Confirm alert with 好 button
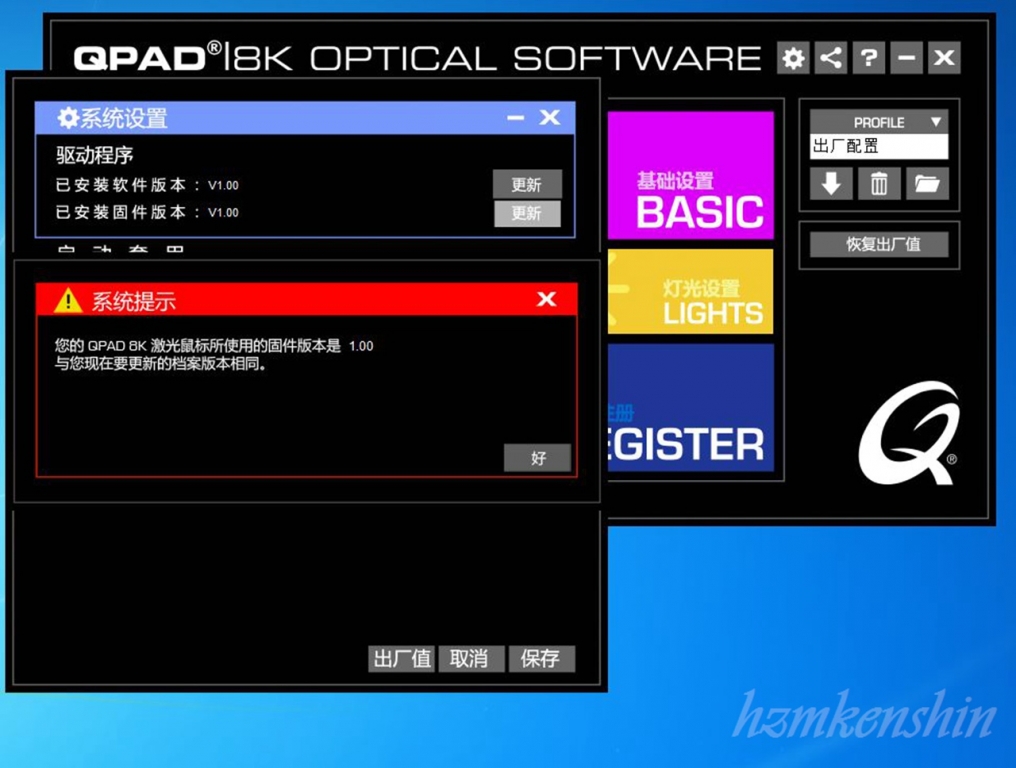The width and height of the screenshot is (1016, 768). tap(538, 458)
